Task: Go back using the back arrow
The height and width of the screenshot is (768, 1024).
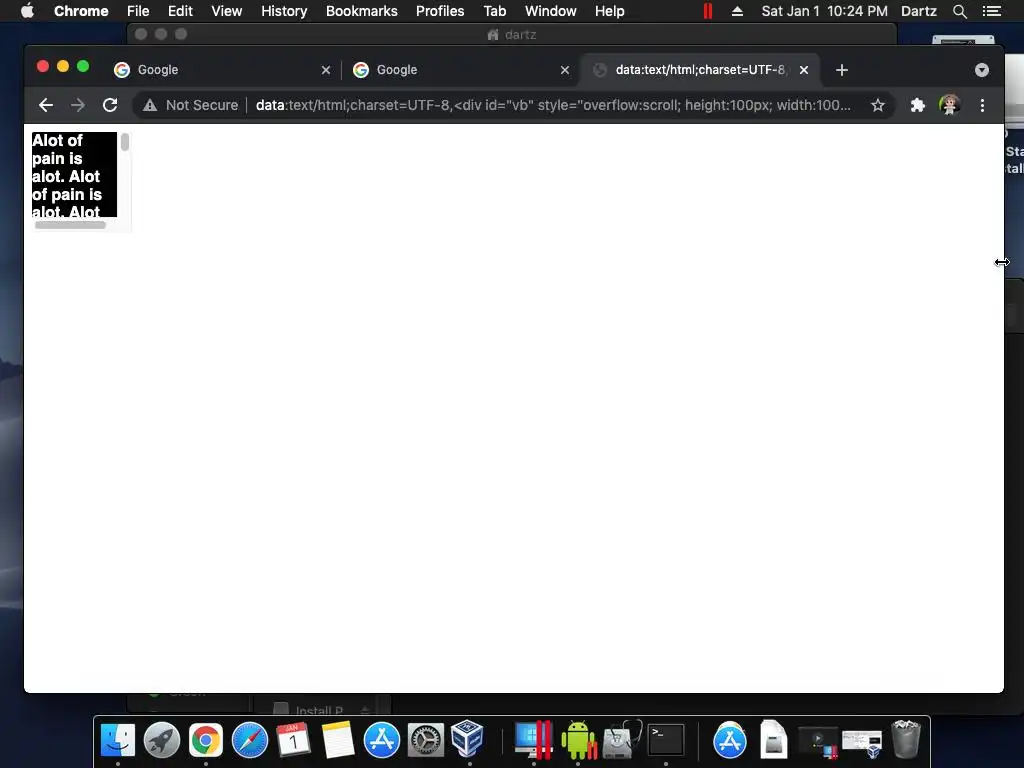Action: [46, 105]
